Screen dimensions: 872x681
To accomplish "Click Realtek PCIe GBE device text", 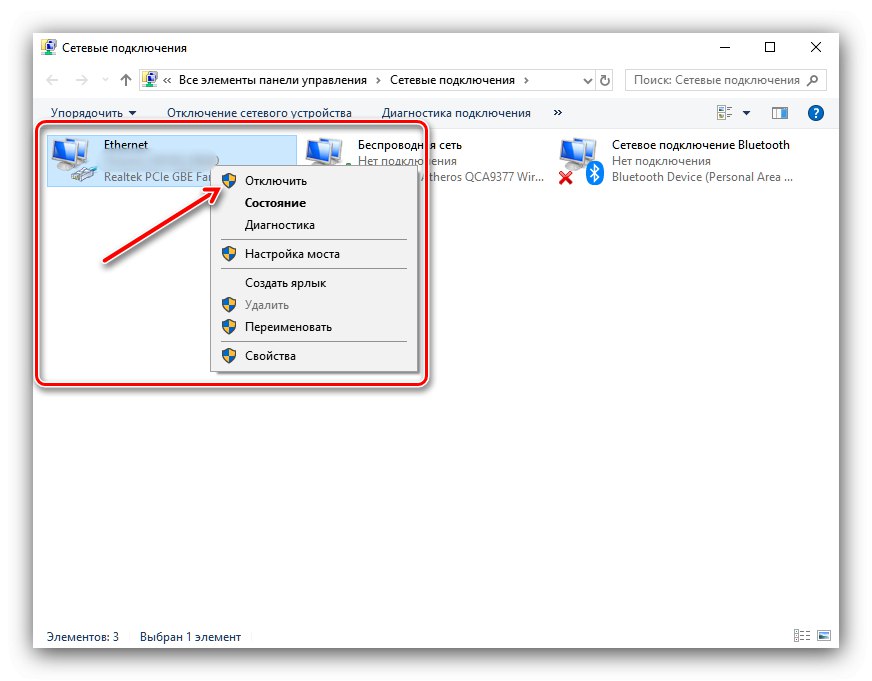I will 157,177.
